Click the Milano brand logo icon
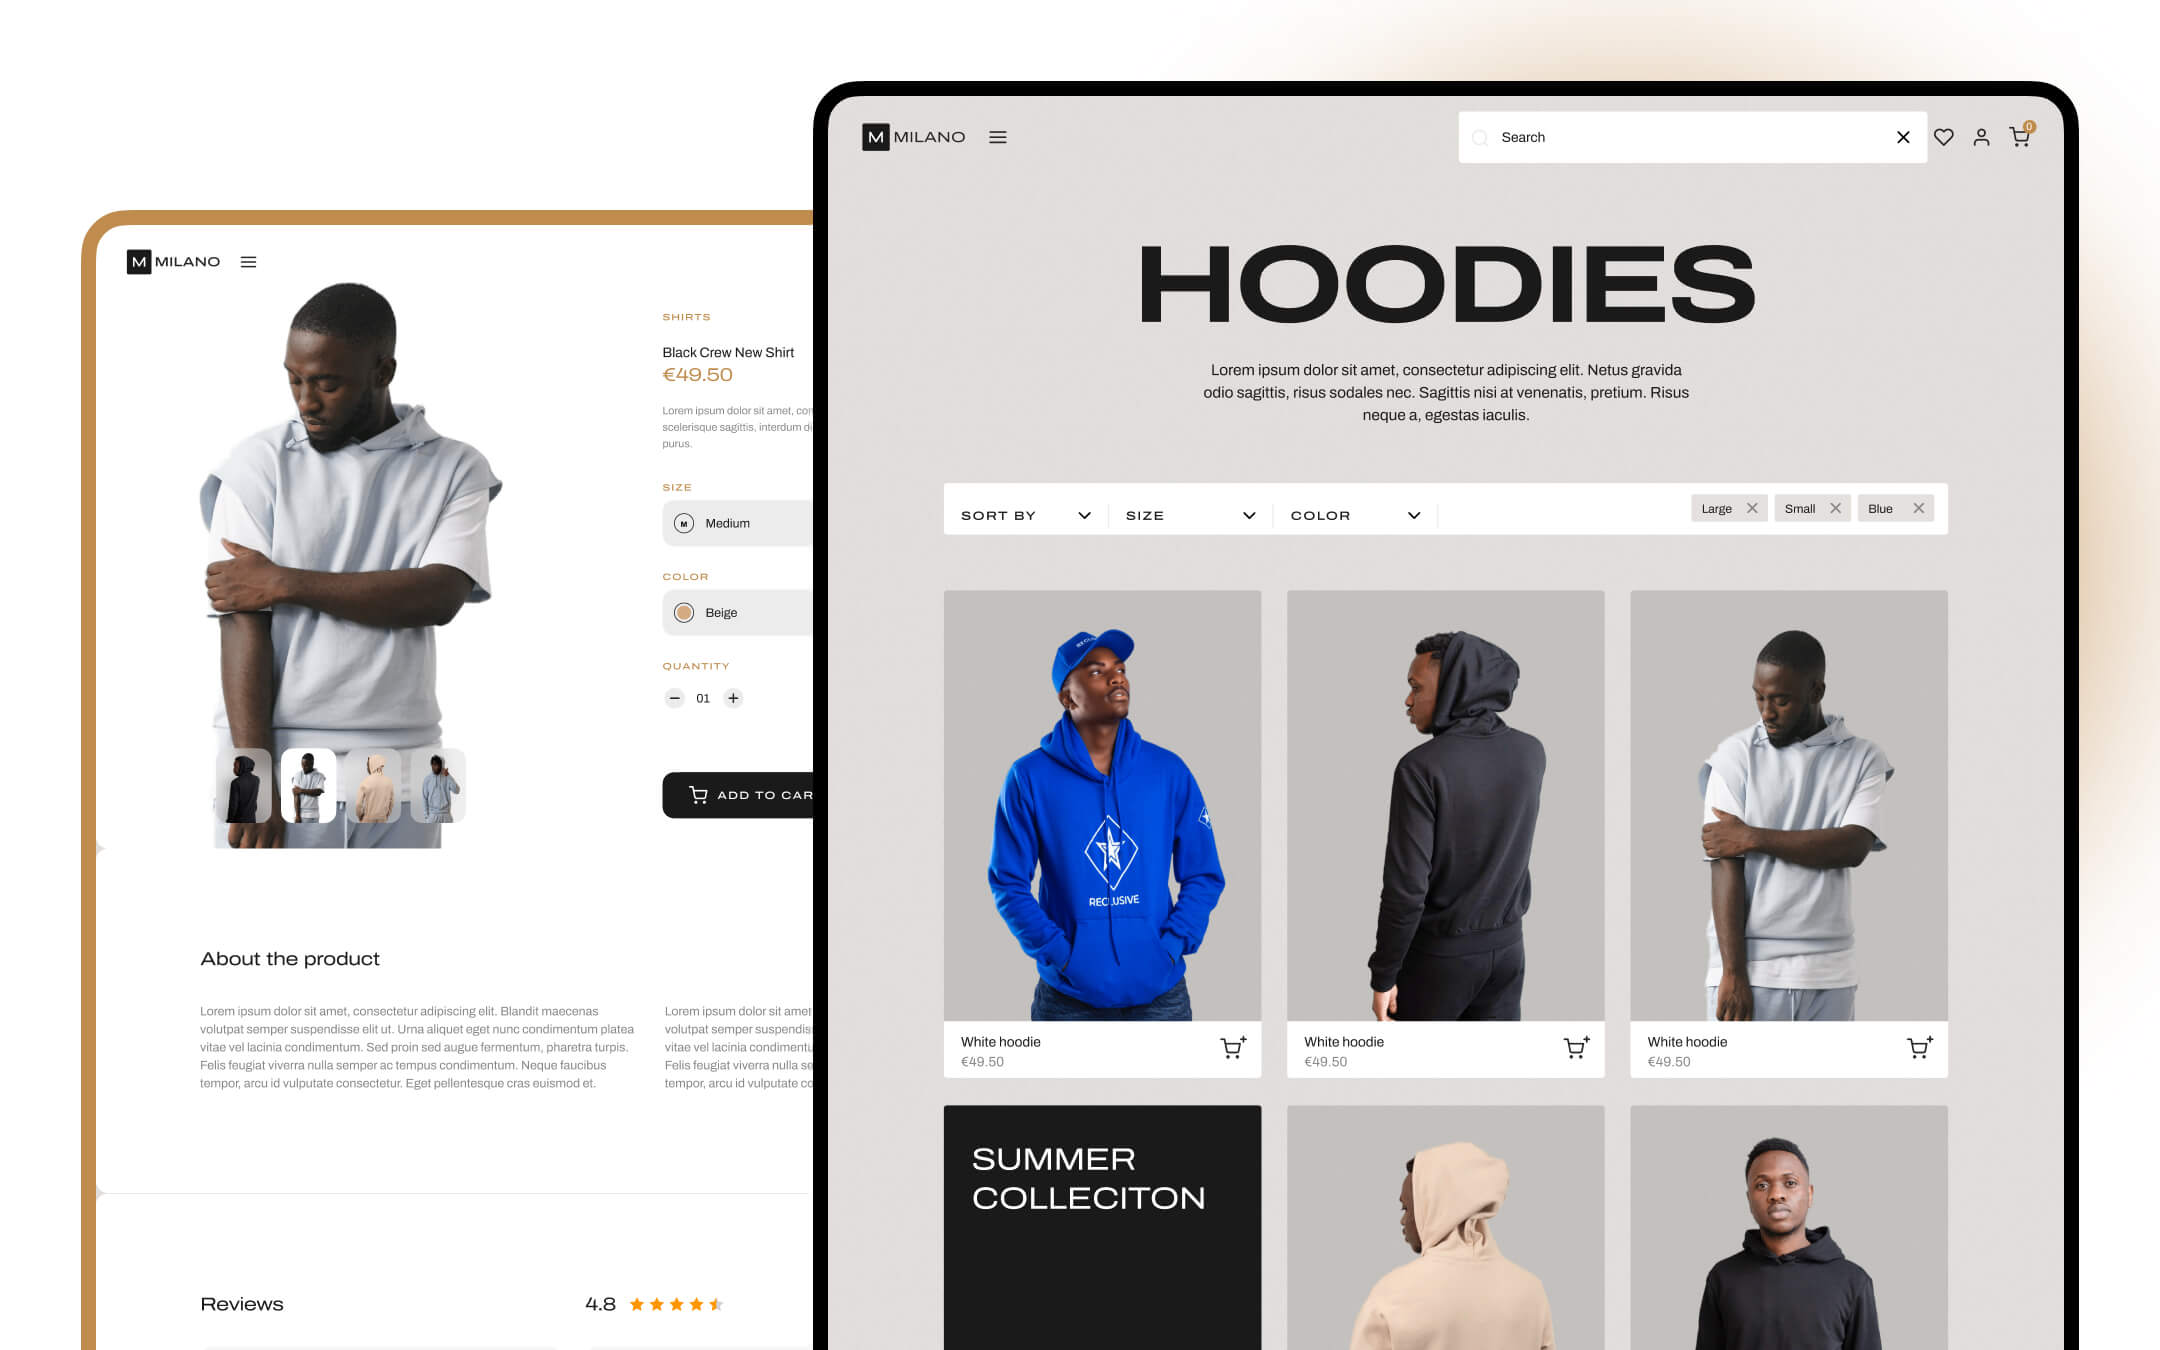Image resolution: width=2160 pixels, height=1350 pixels. [876, 137]
